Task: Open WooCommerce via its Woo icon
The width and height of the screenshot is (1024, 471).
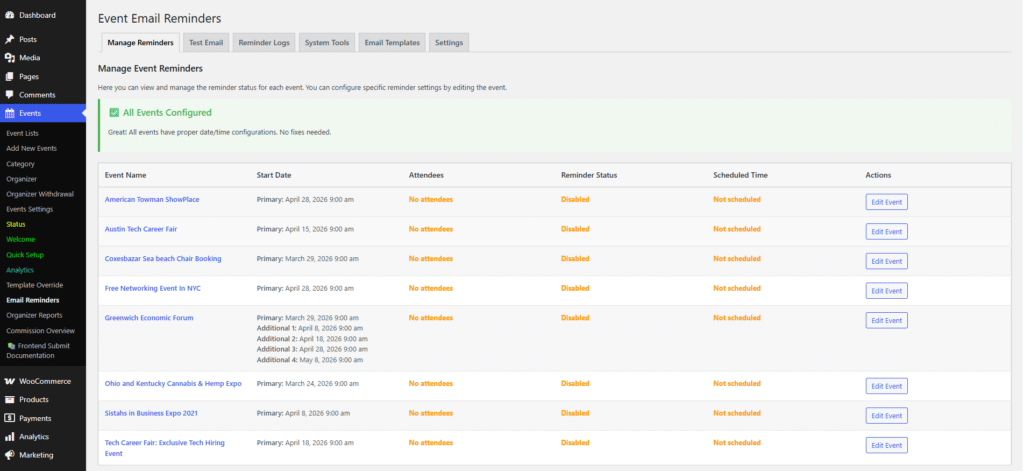Action: [x=9, y=381]
